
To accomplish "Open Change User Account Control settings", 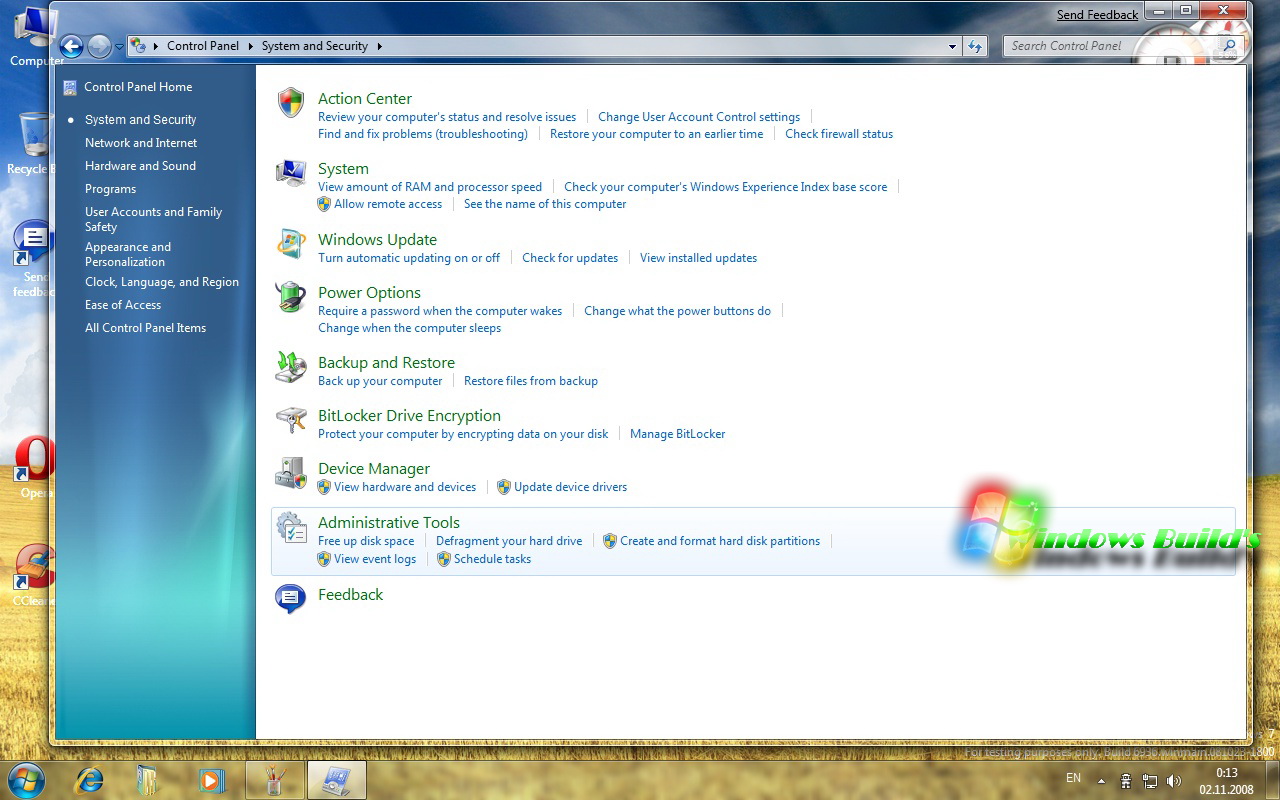I will coord(699,117).
